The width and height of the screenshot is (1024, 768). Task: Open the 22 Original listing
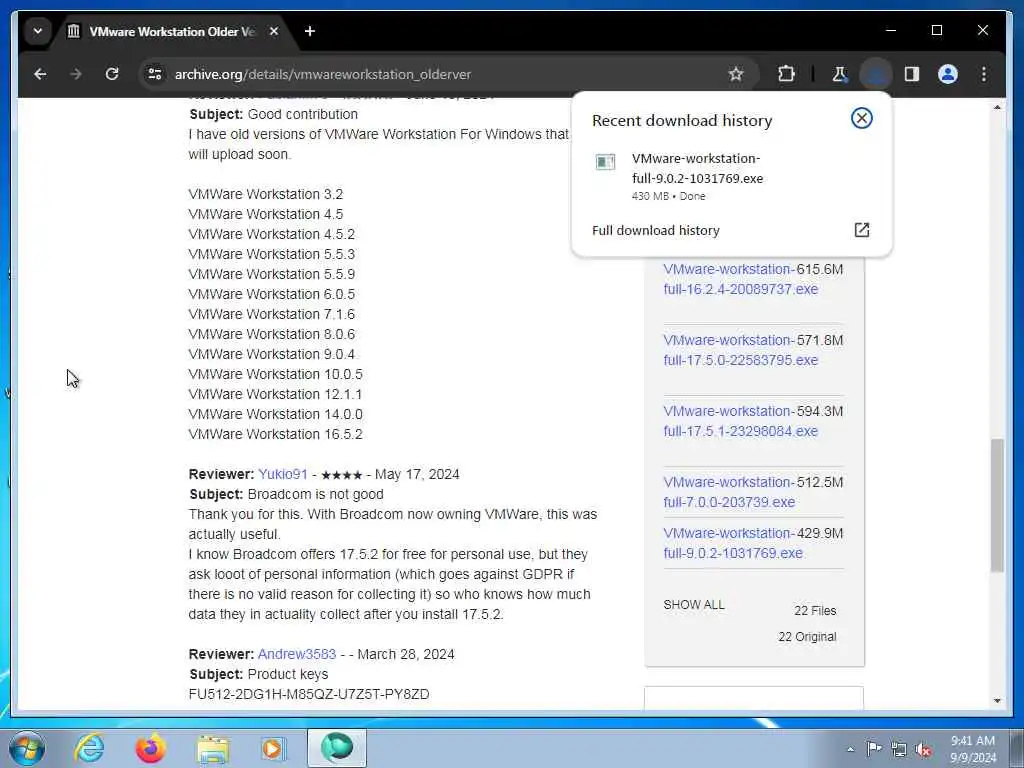tap(807, 637)
